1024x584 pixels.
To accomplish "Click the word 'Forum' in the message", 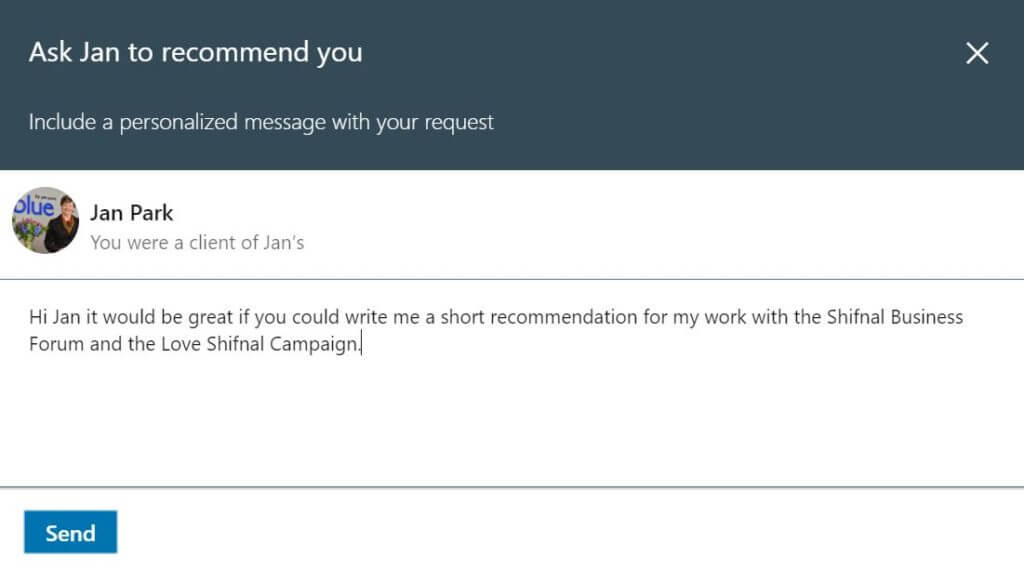I will [56, 345].
